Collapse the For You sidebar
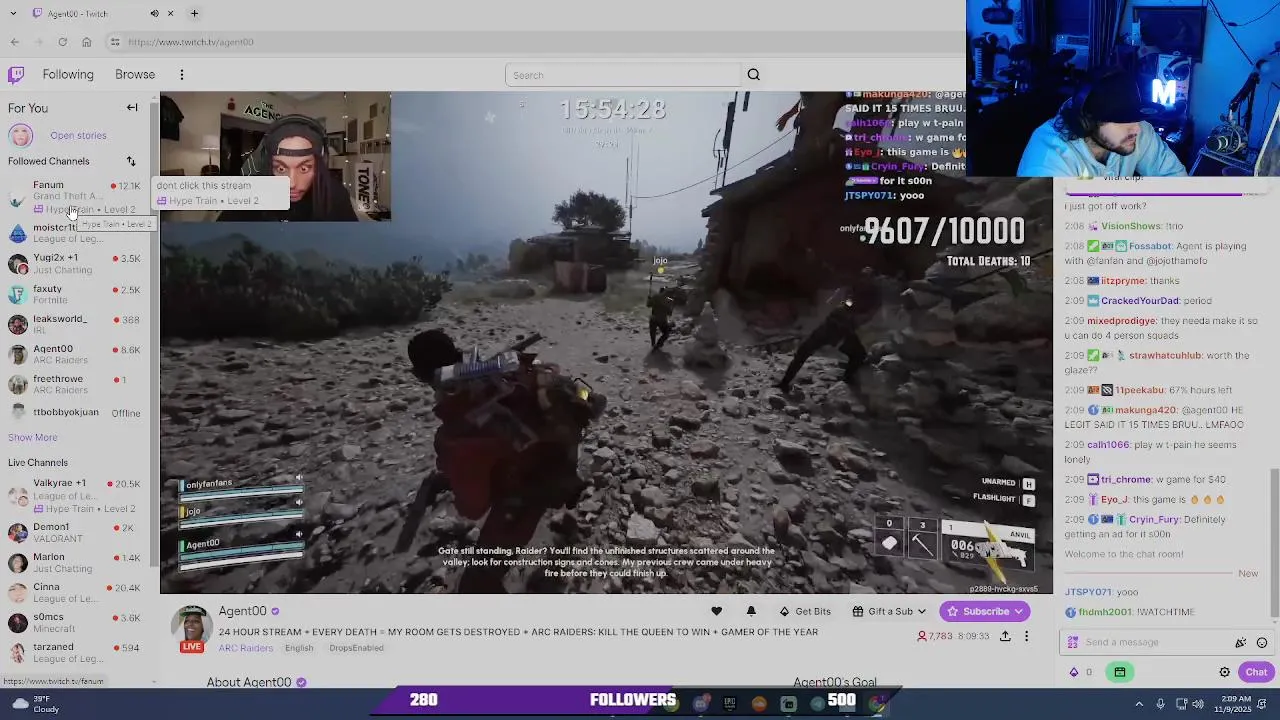Image resolution: width=1280 pixels, height=720 pixels. 132,108
